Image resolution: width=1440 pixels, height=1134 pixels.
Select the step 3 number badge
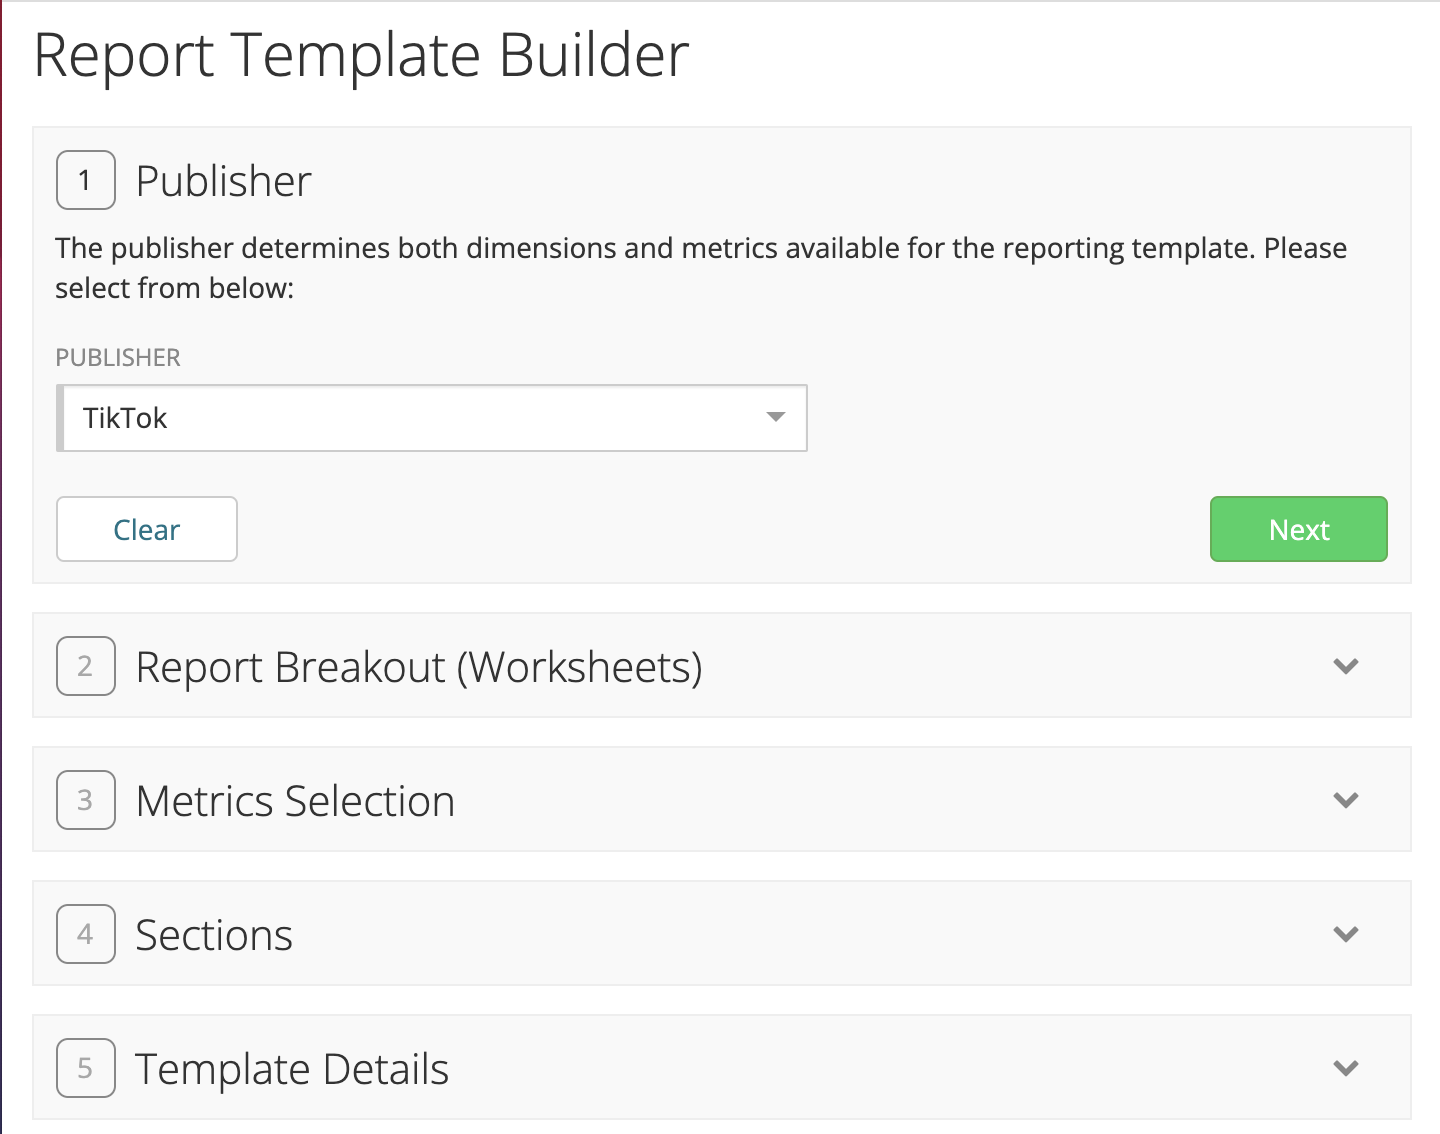click(86, 800)
